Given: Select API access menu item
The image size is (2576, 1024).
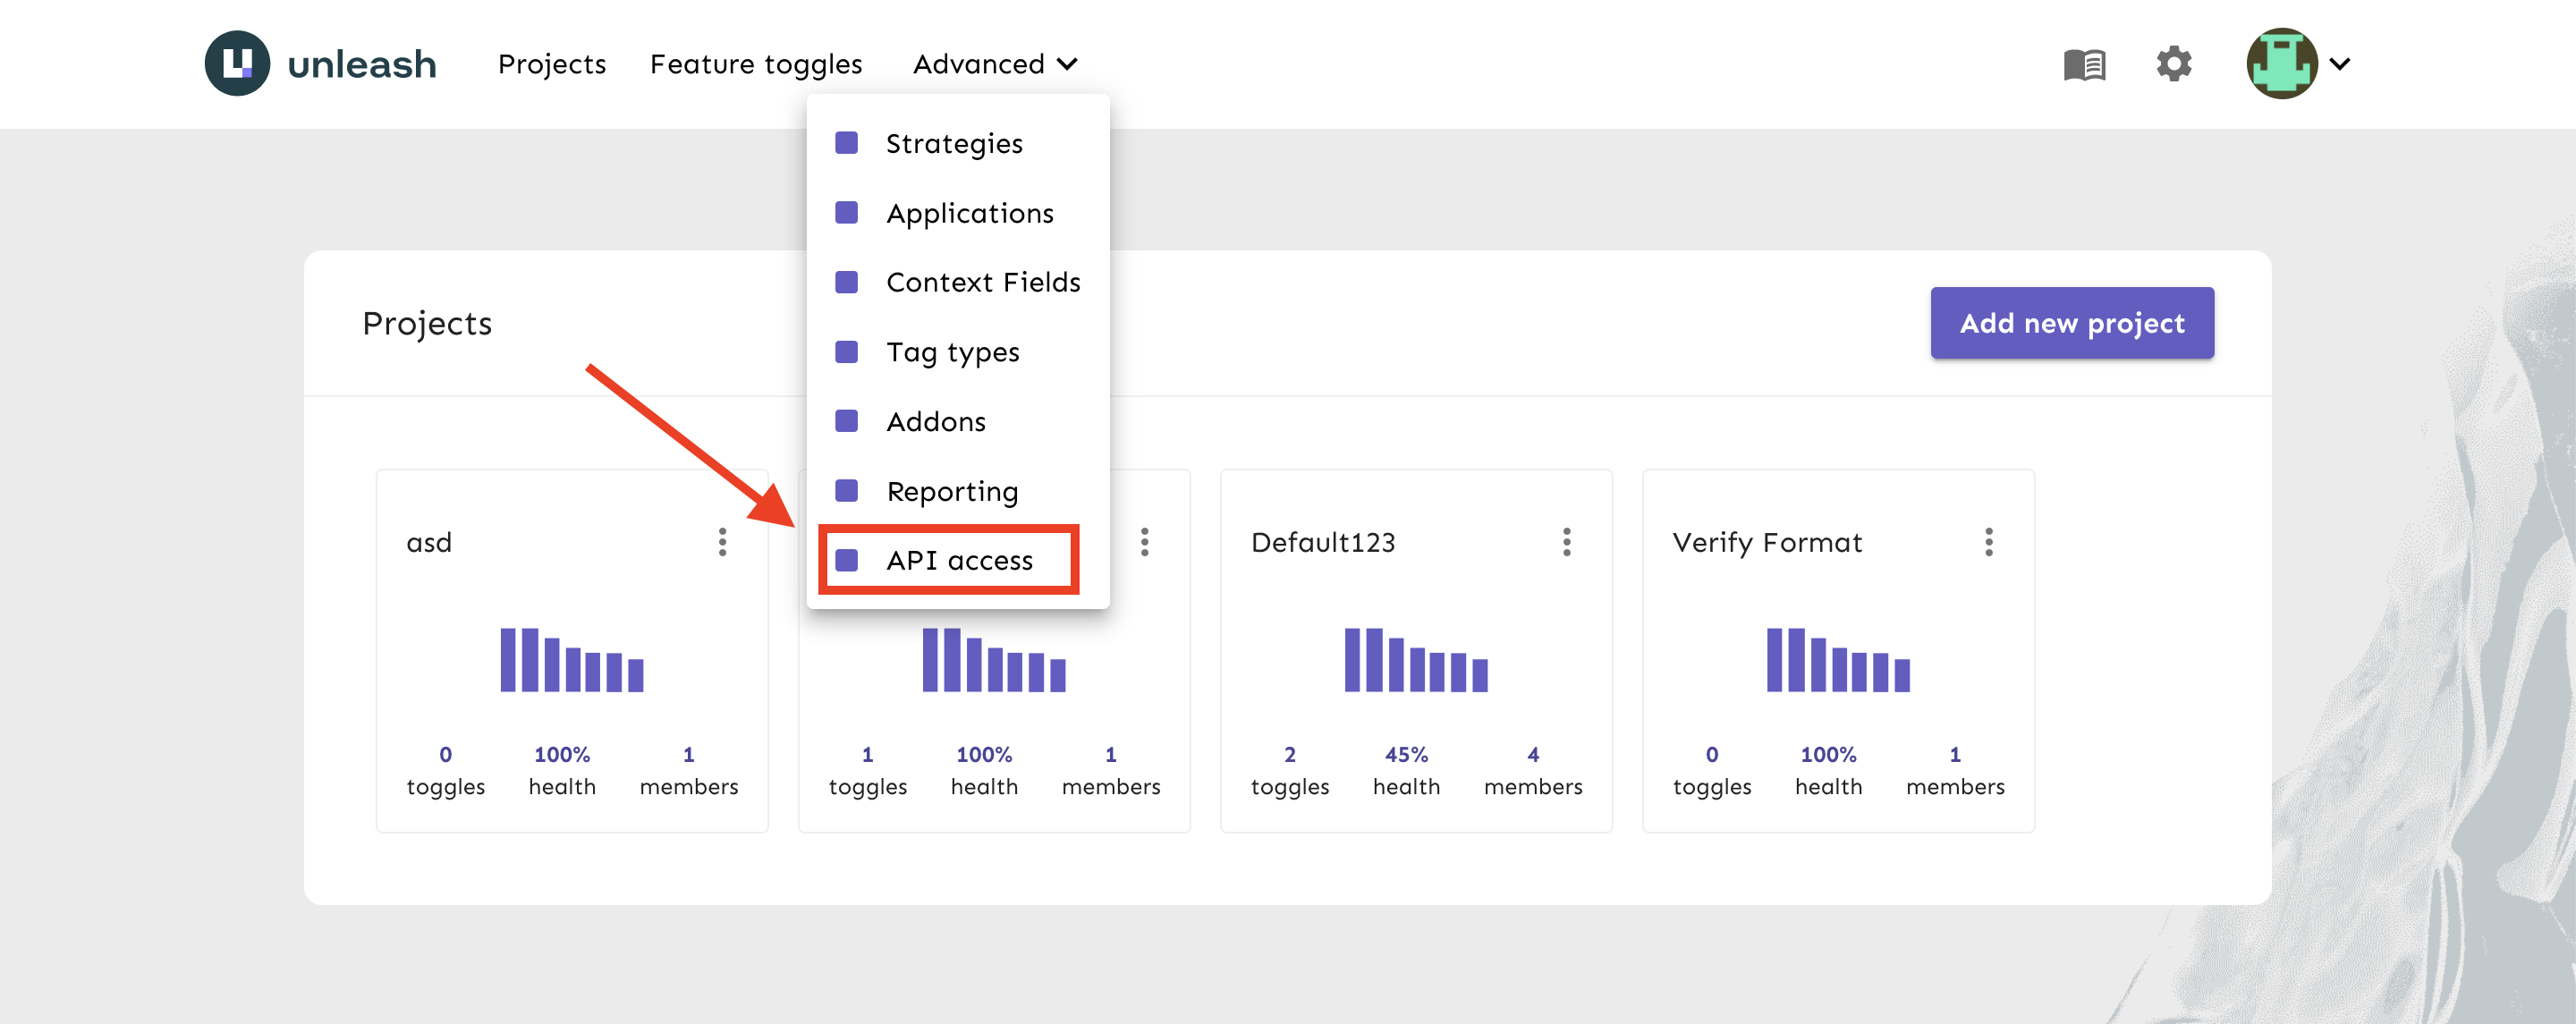Looking at the screenshot, I should click(958, 560).
